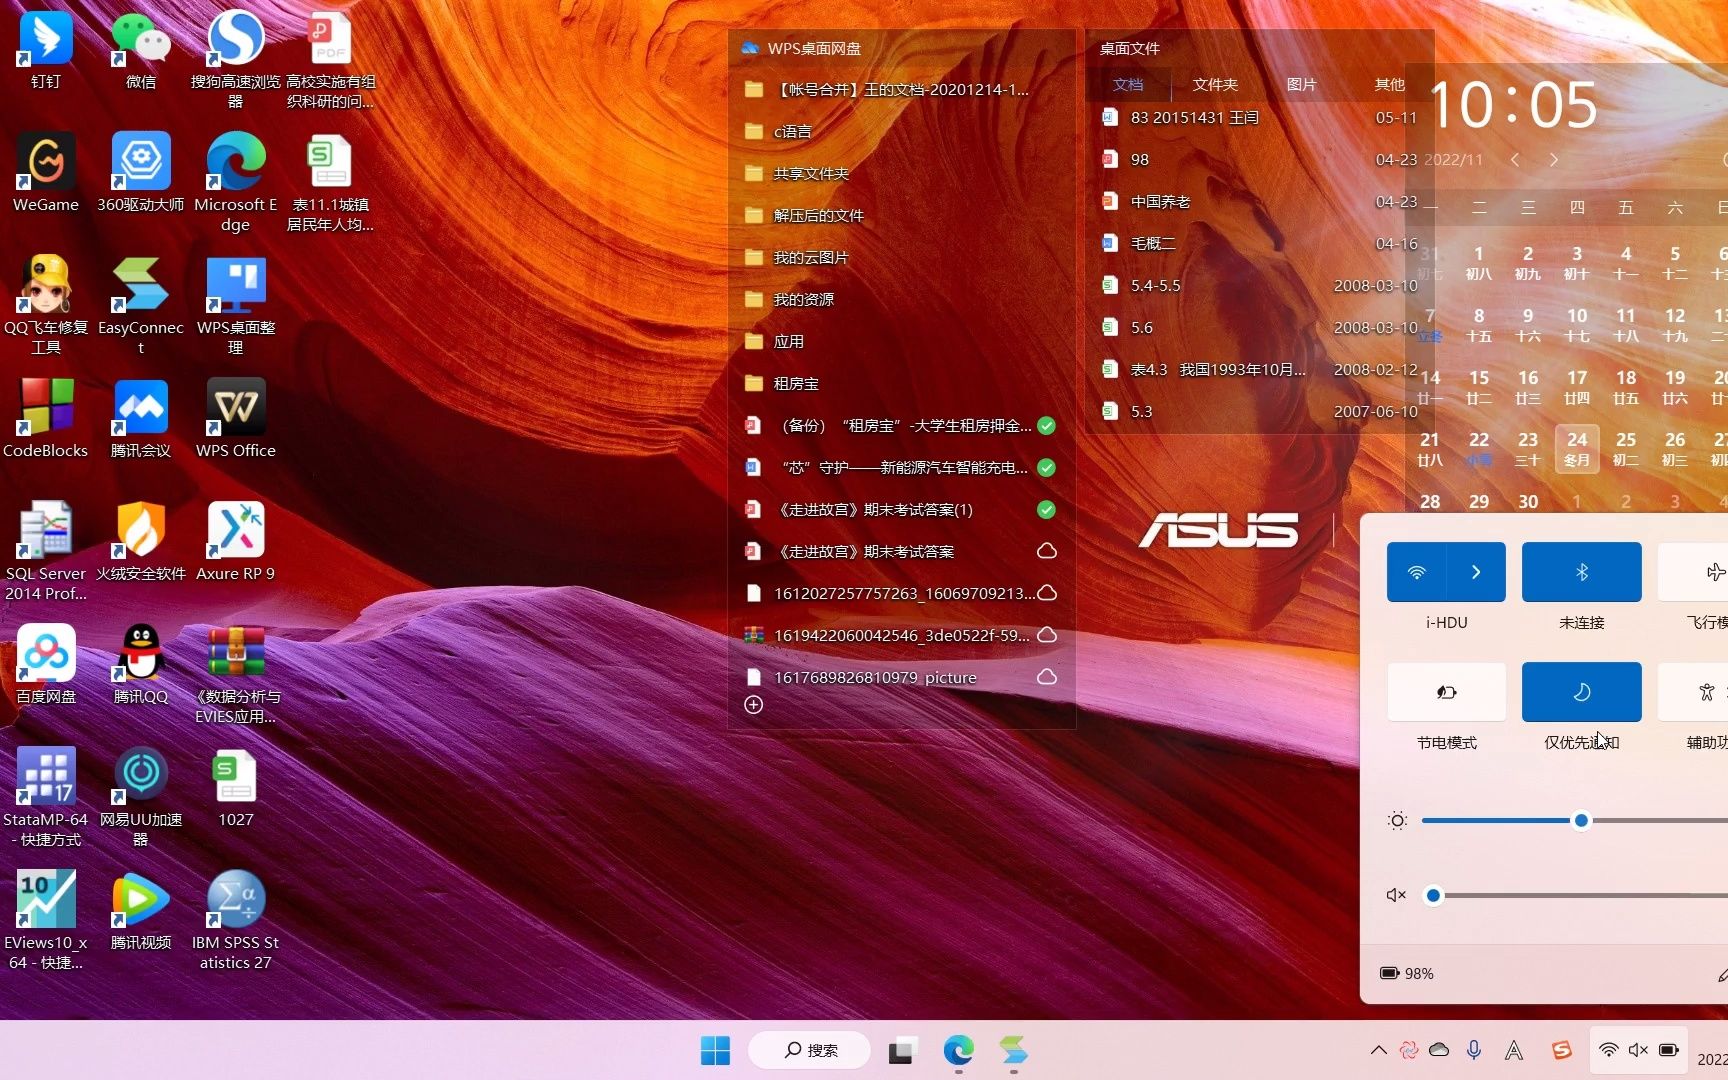Toggle Bluetooth (未连接) quick setting
This screenshot has width=1728, height=1080.
pyautogui.click(x=1581, y=572)
